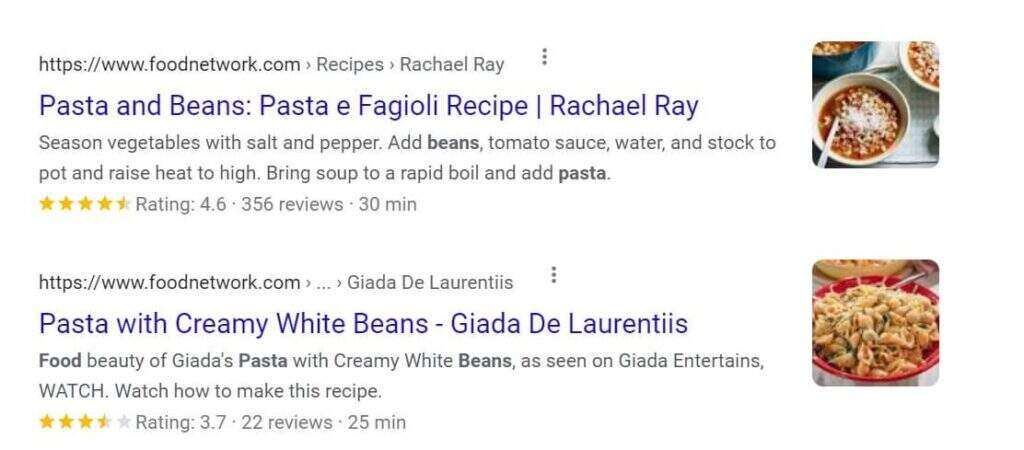Click the foodnetwork.com URL above the Rachael Ray recipe
Viewport: 1024px width, 450px height.
[x=169, y=65]
